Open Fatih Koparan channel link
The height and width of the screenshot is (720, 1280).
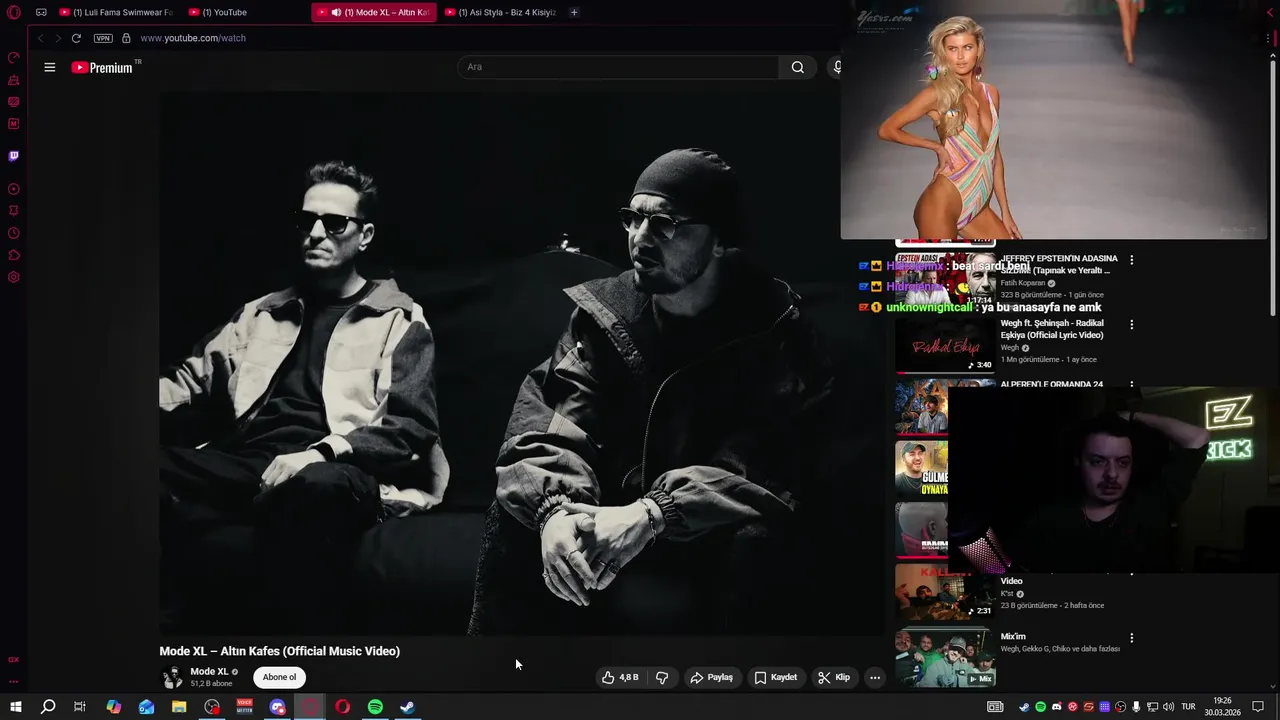[1022, 283]
